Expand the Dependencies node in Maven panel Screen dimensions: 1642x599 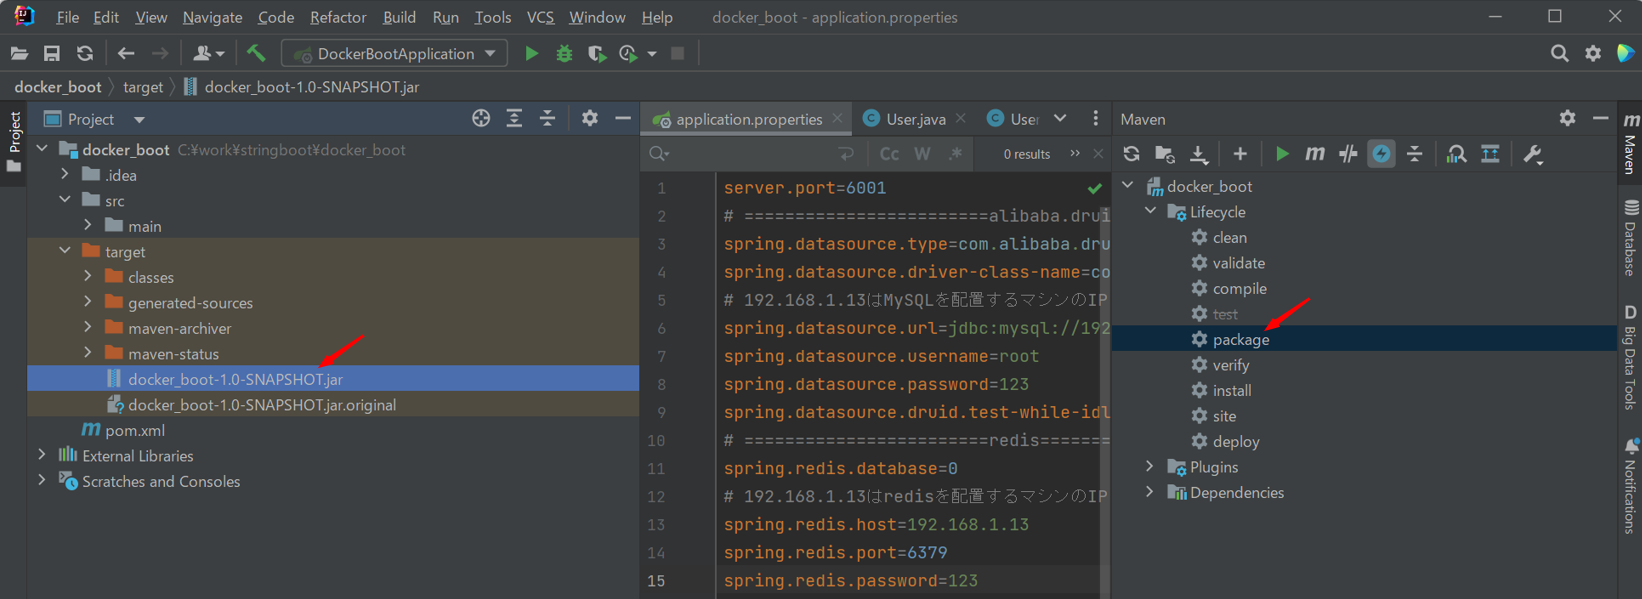(1150, 492)
